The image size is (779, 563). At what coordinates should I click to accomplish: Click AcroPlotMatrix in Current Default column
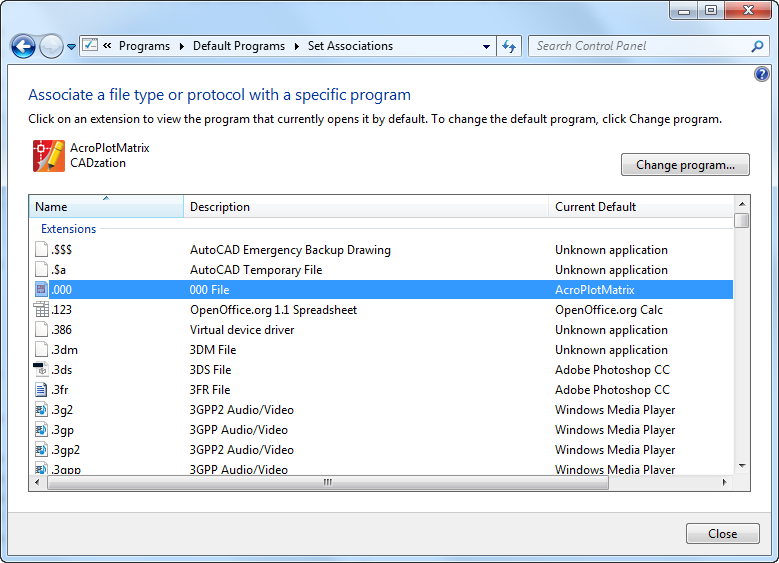[595, 290]
